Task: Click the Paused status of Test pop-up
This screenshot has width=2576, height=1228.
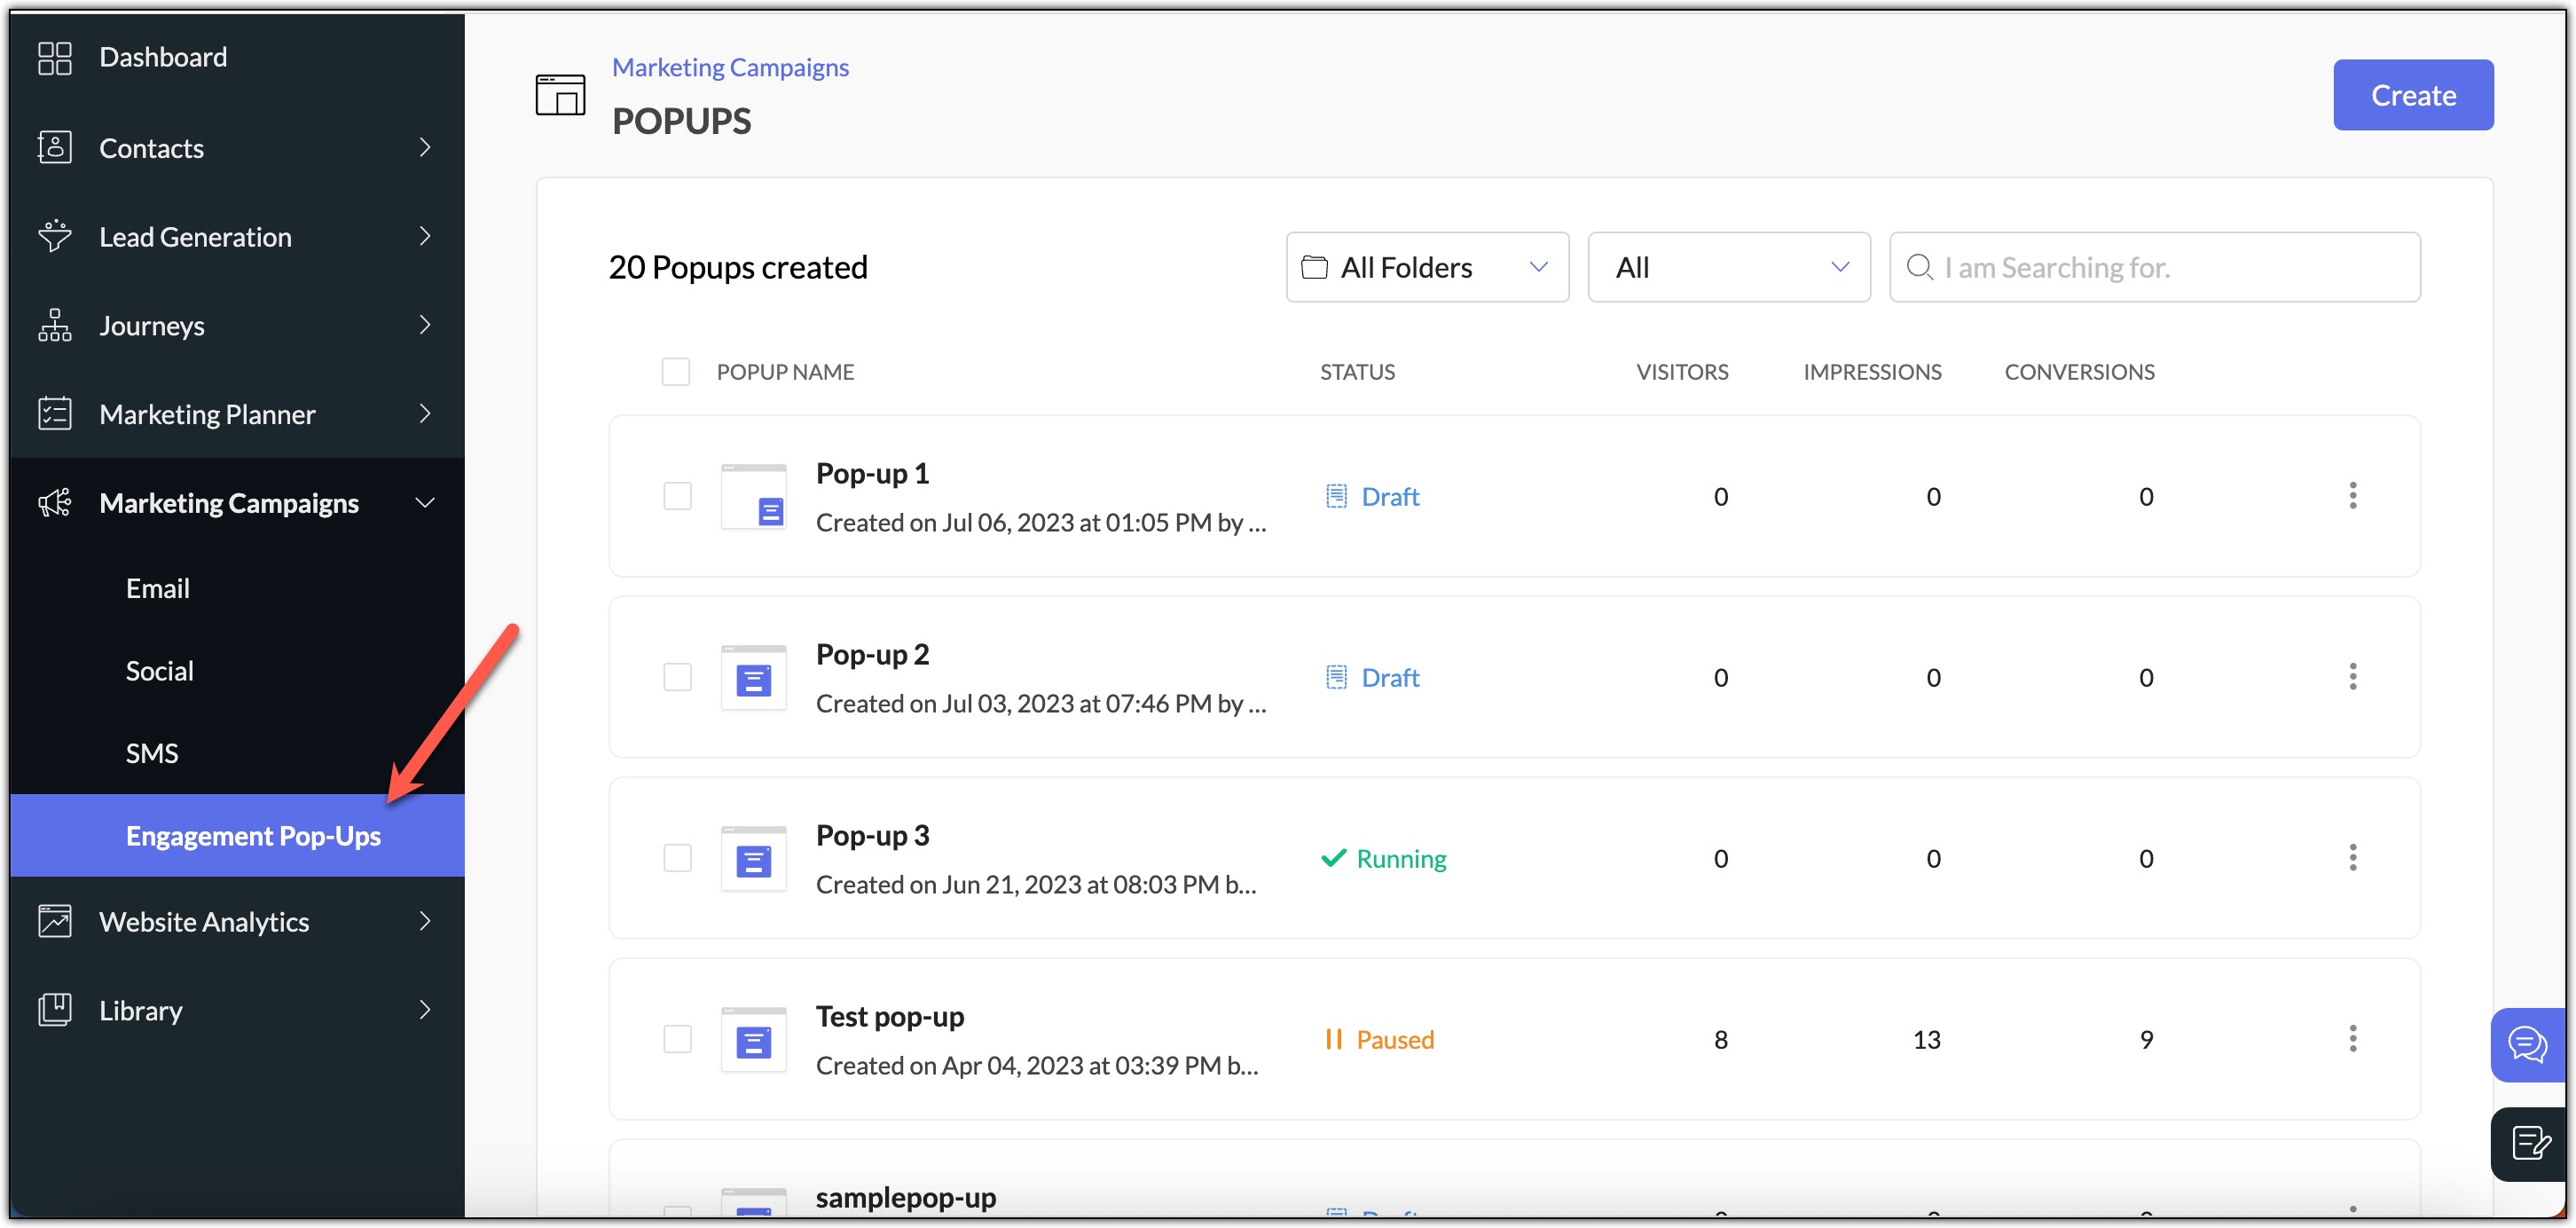Action: click(x=1379, y=1039)
